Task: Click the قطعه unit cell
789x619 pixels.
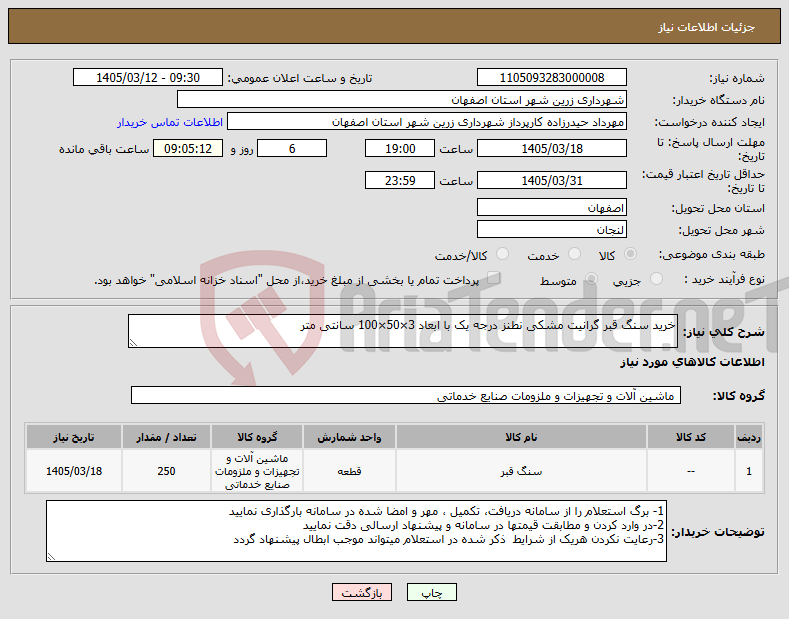Action: (349, 471)
